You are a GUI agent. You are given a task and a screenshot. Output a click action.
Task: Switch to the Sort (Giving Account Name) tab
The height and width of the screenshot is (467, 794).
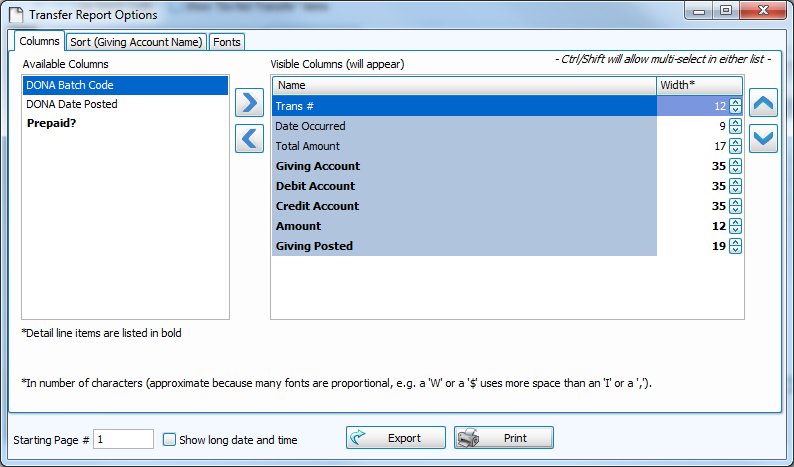[x=136, y=42]
